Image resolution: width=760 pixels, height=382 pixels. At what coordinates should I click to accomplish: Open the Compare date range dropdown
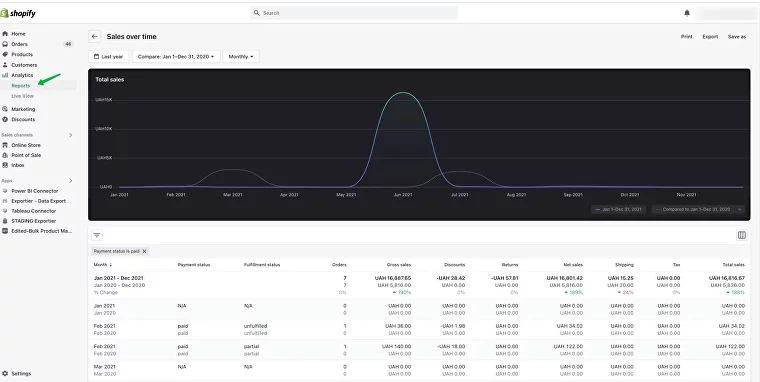point(176,57)
